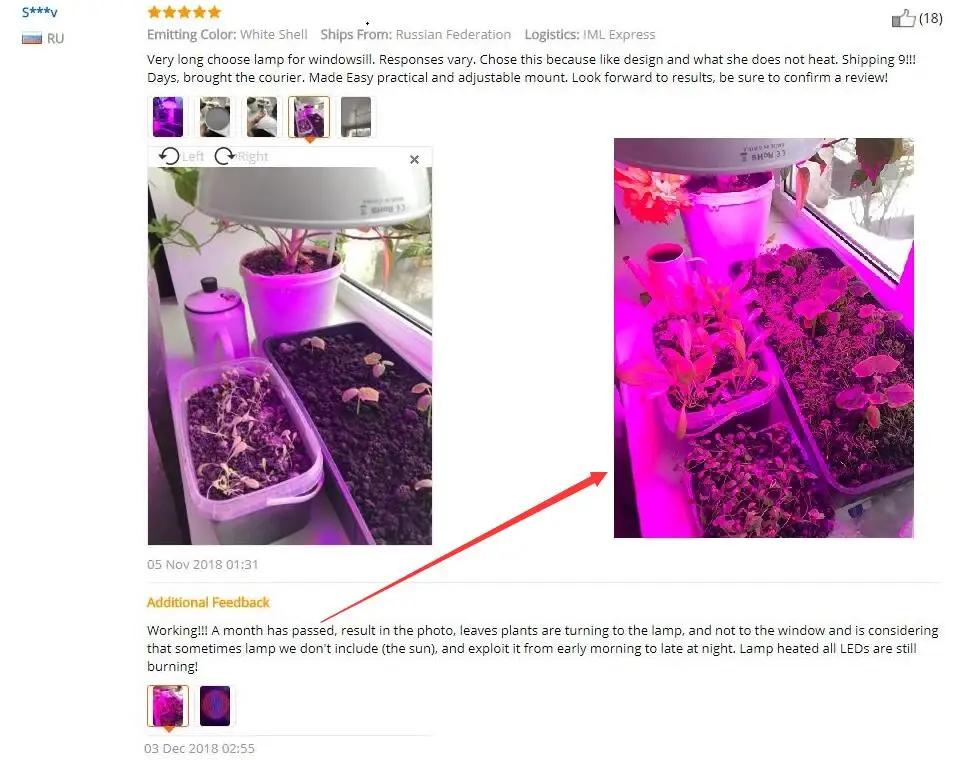Close the enlarged photo viewer
The width and height of the screenshot is (968, 760).
tap(414, 159)
